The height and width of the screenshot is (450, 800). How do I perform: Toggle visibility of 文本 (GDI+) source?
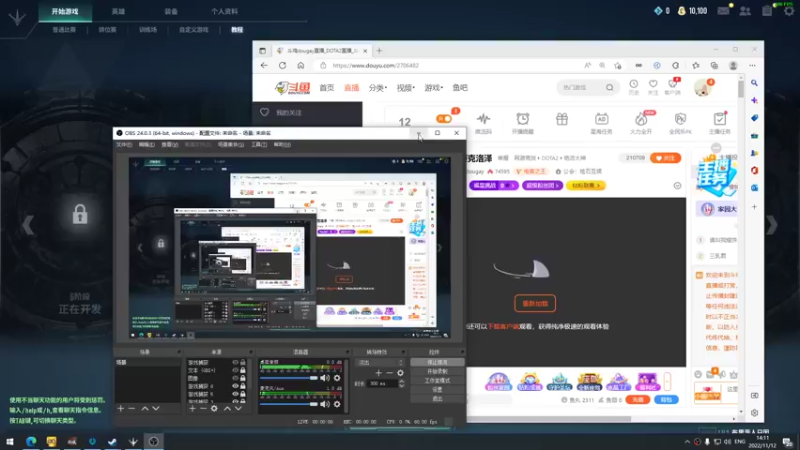235,370
